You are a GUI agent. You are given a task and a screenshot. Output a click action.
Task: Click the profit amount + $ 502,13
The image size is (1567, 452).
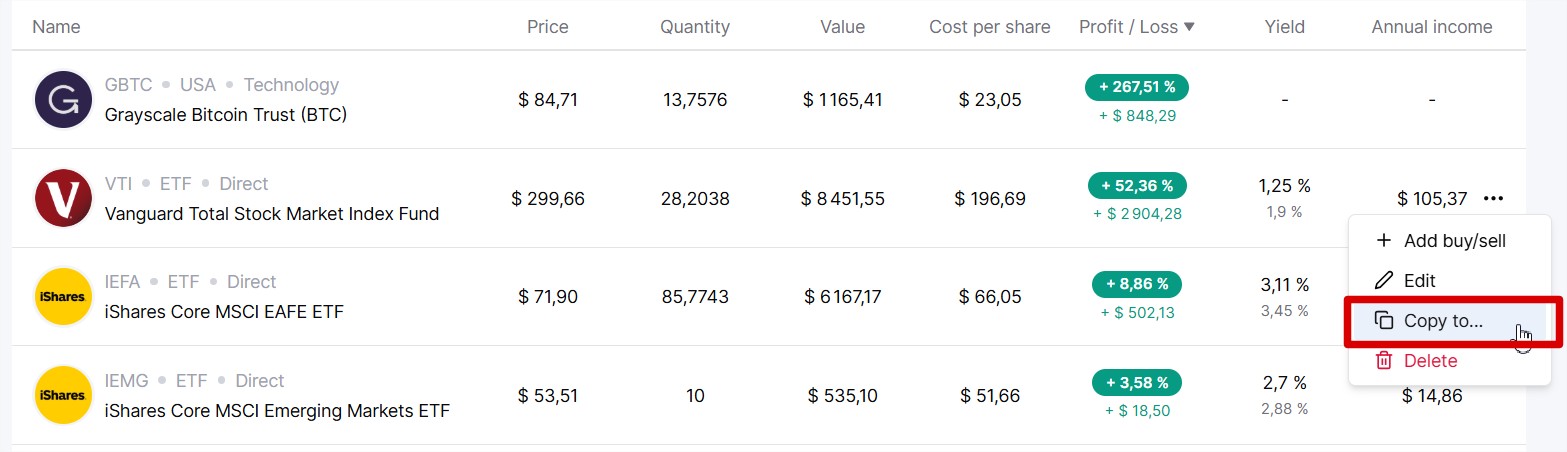coord(1137,312)
